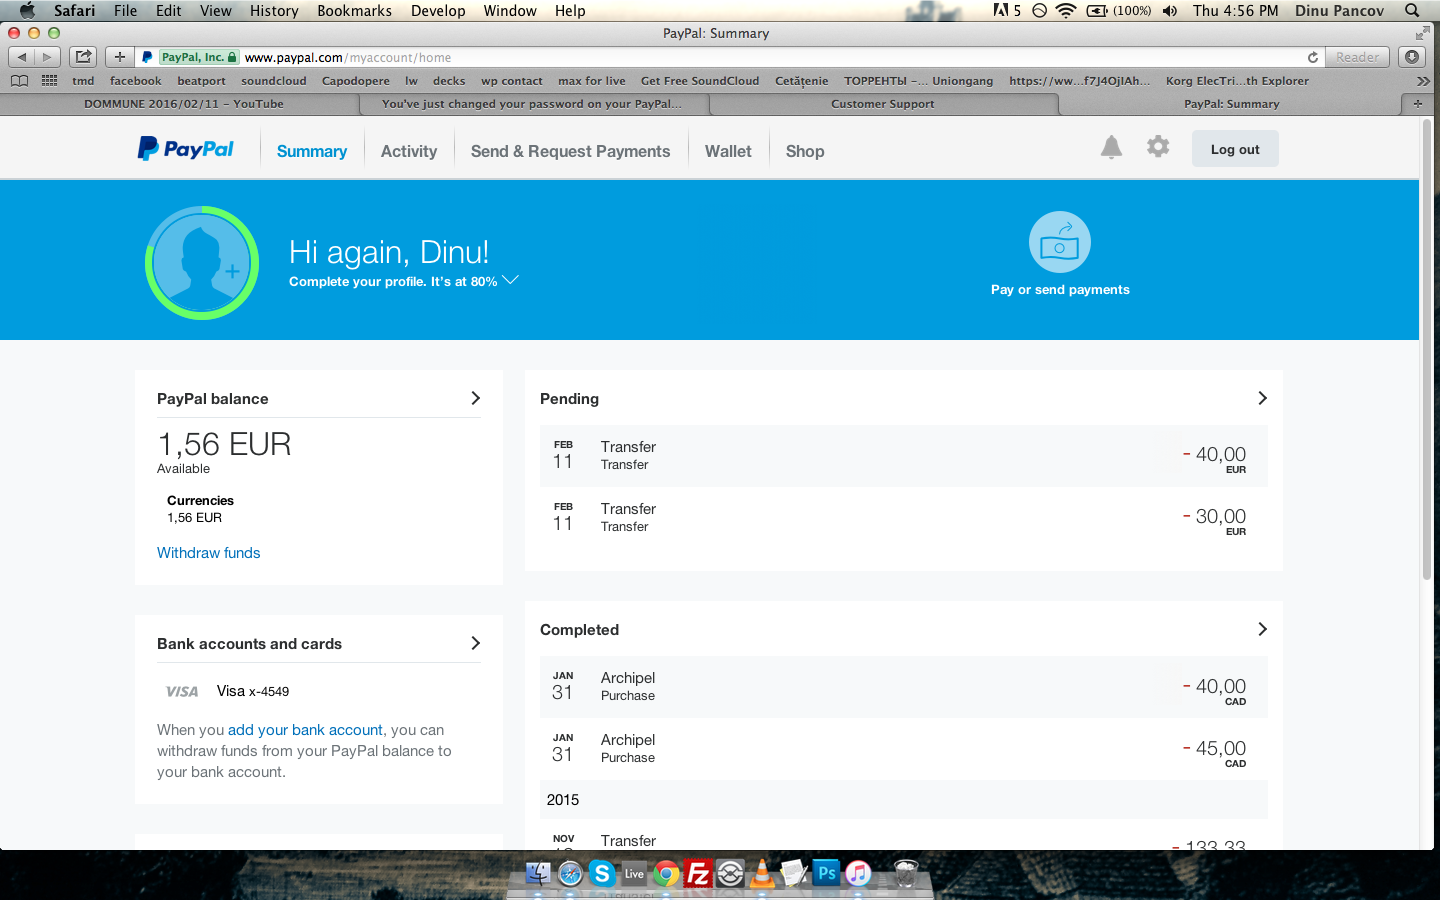The height and width of the screenshot is (900, 1440).
Task: Open the notifications bell
Action: (1111, 147)
